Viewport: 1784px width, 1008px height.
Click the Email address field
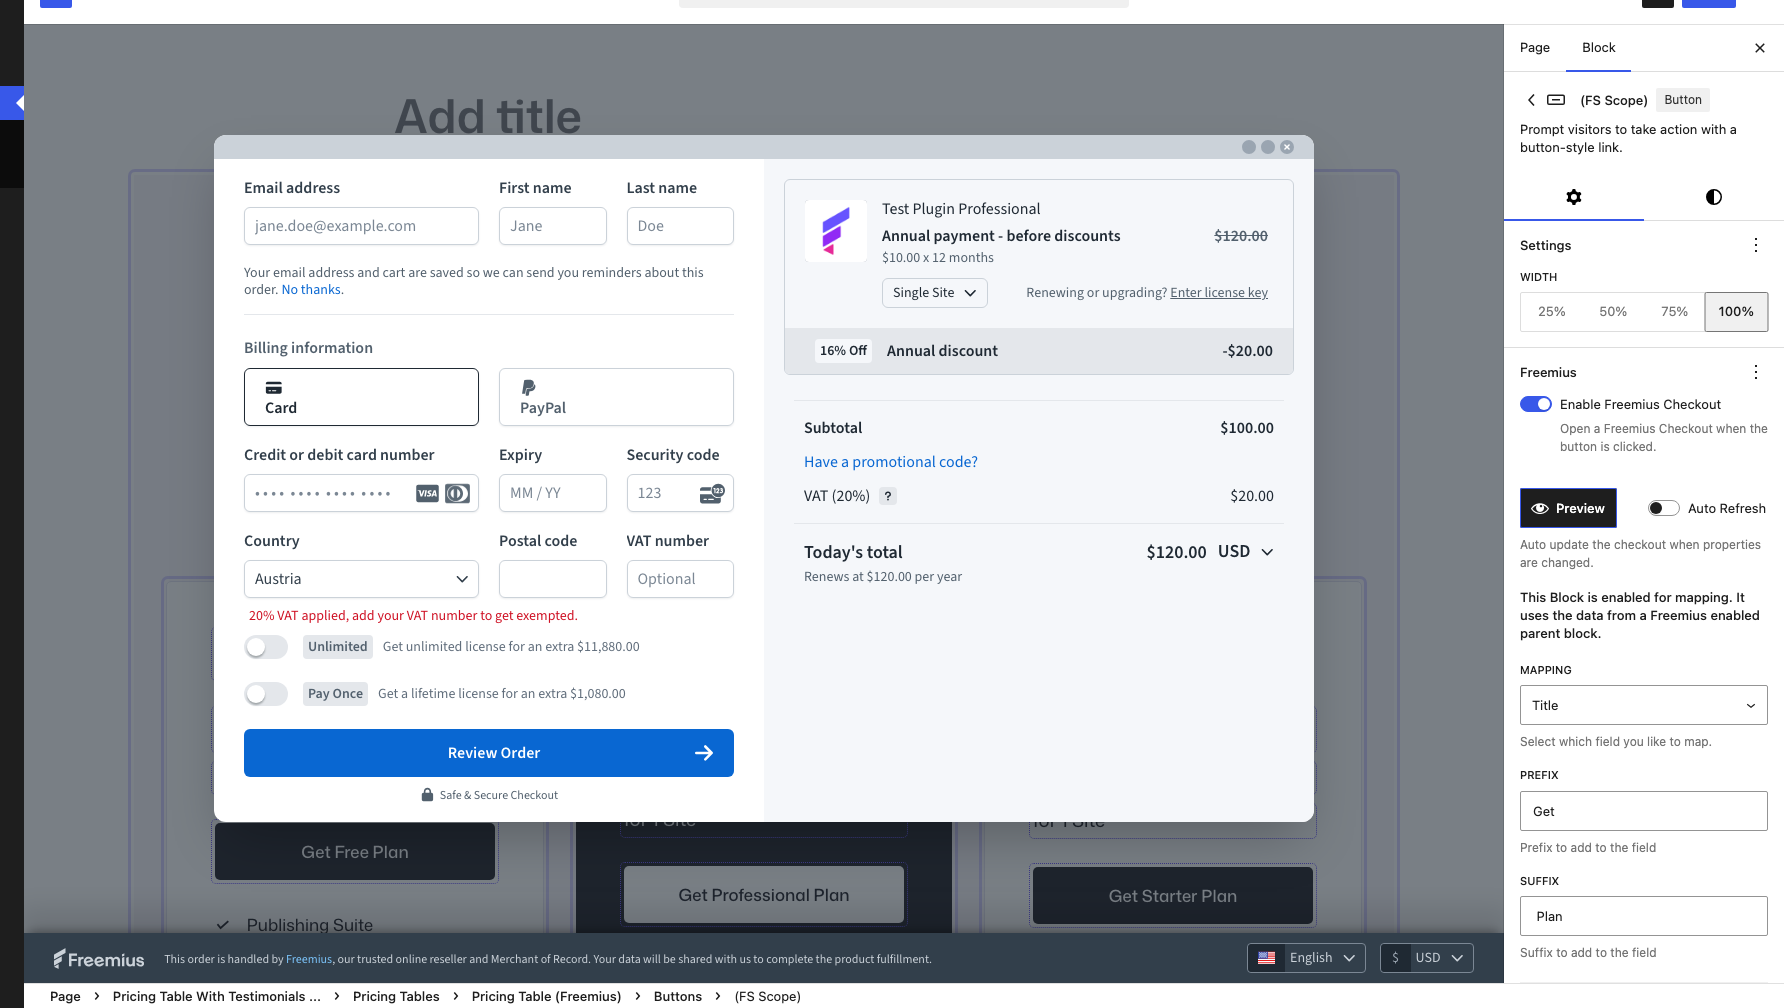[x=361, y=226]
